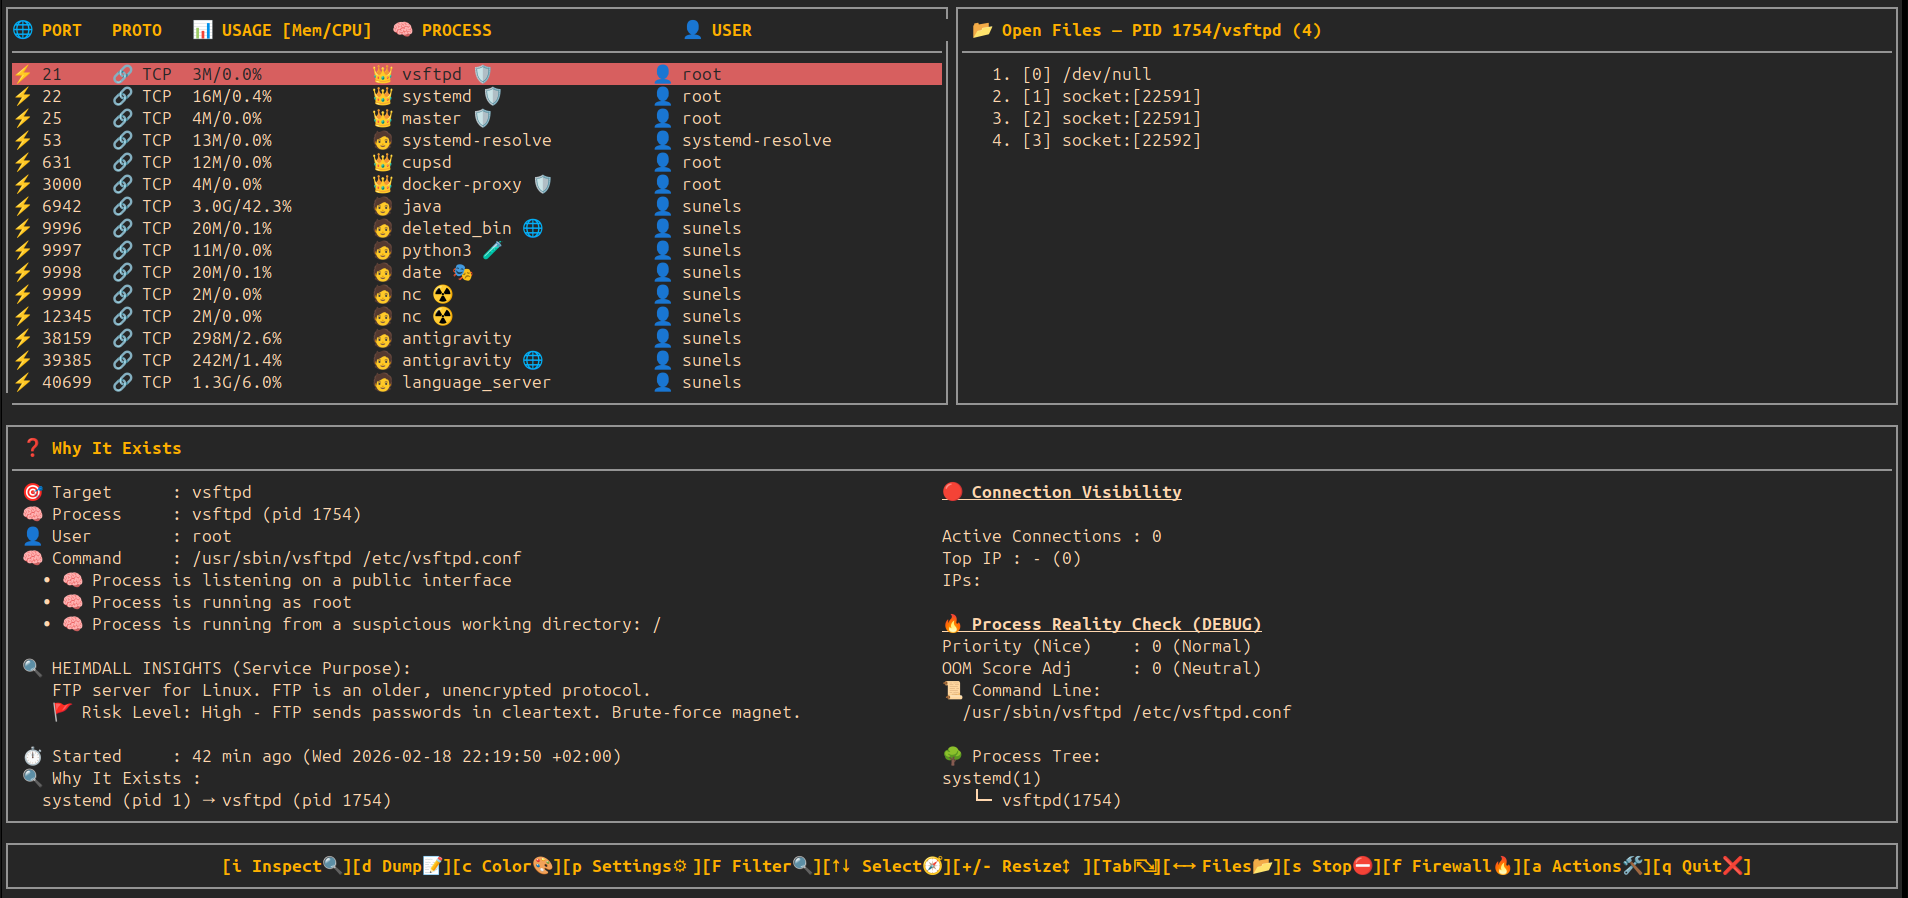This screenshot has height=898, width=1908.
Task: Click the shield icon next to vsftpd
Action: [483, 74]
